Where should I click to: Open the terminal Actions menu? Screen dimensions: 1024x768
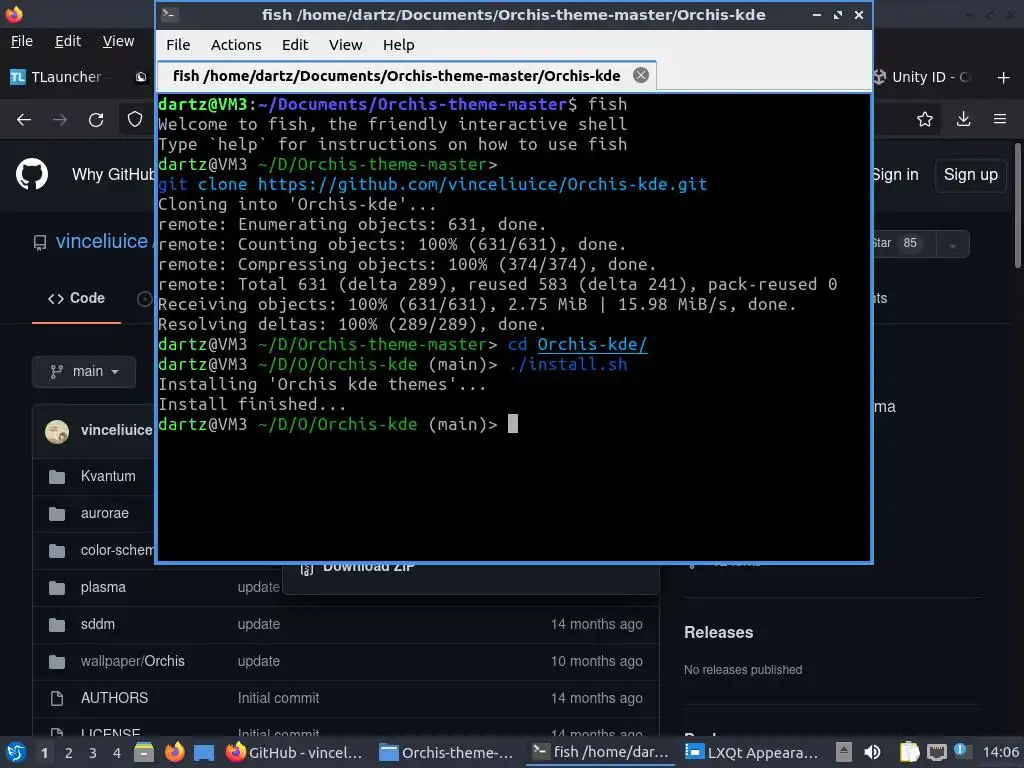pyautogui.click(x=236, y=44)
